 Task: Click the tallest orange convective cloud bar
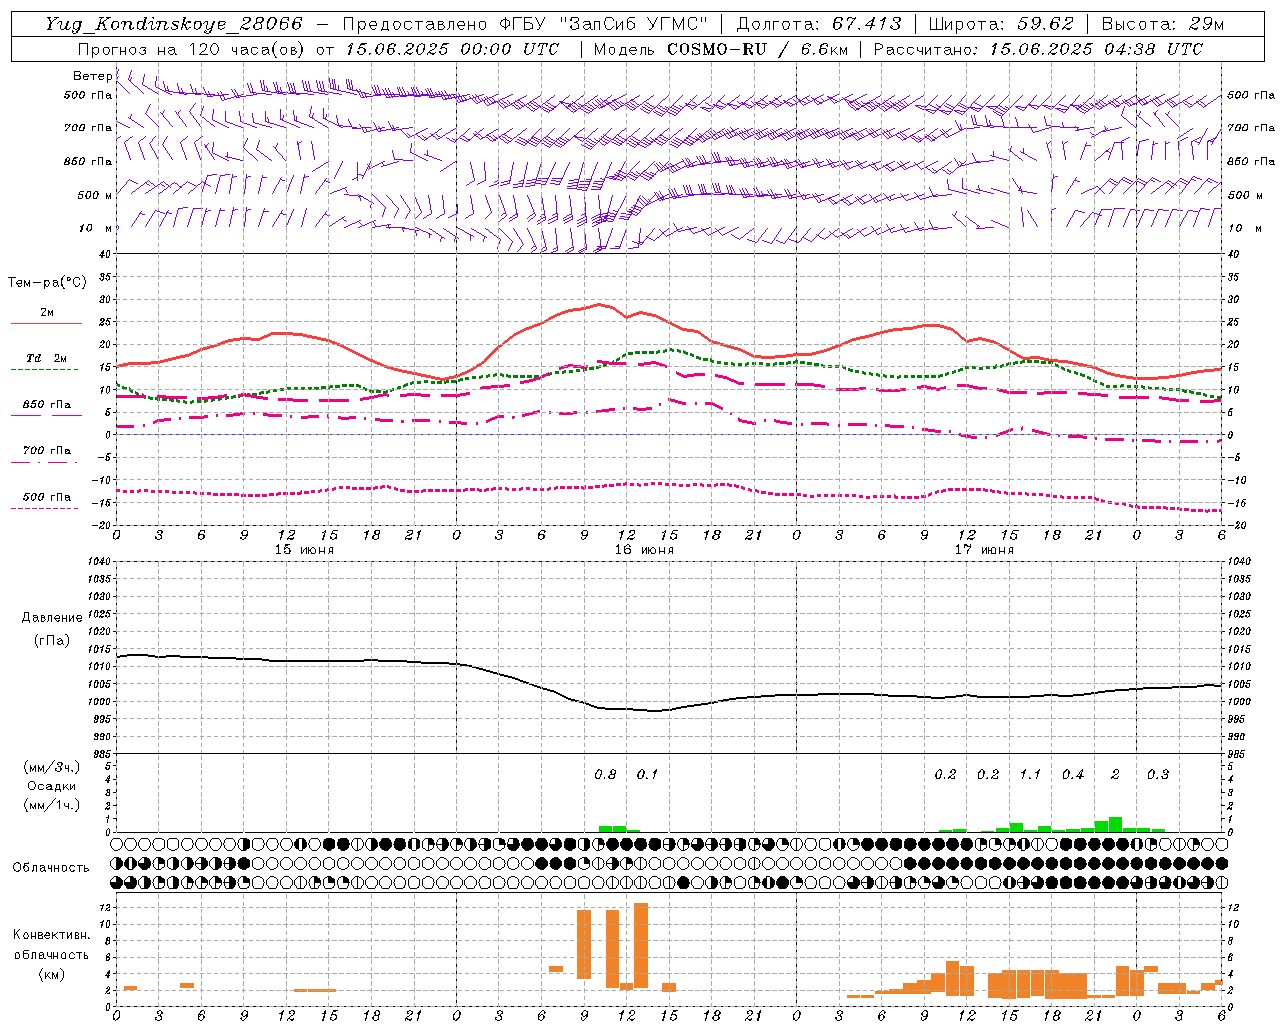(x=641, y=945)
